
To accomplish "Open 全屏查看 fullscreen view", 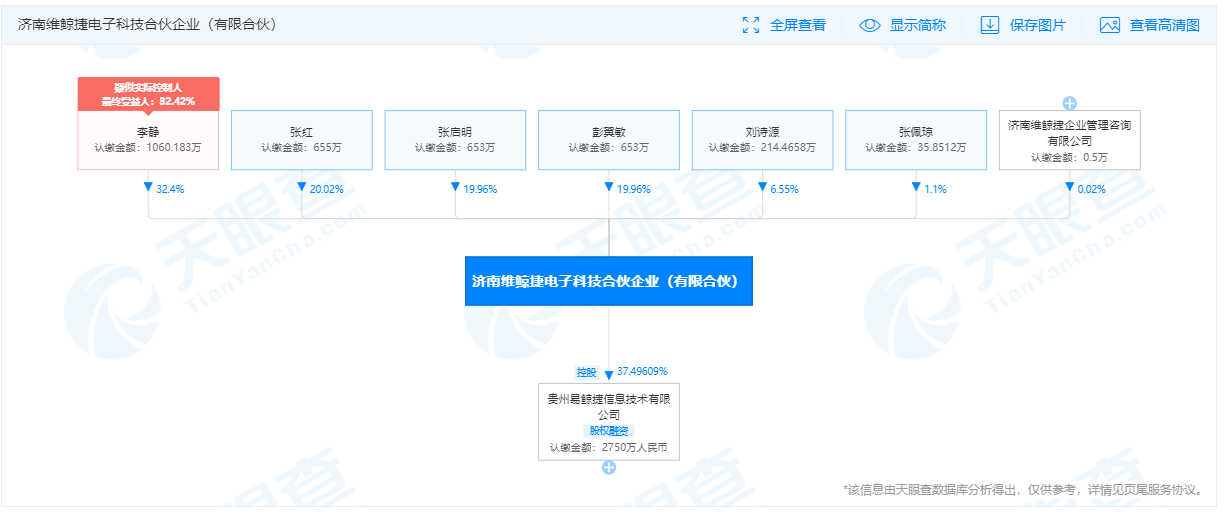I will tap(798, 25).
